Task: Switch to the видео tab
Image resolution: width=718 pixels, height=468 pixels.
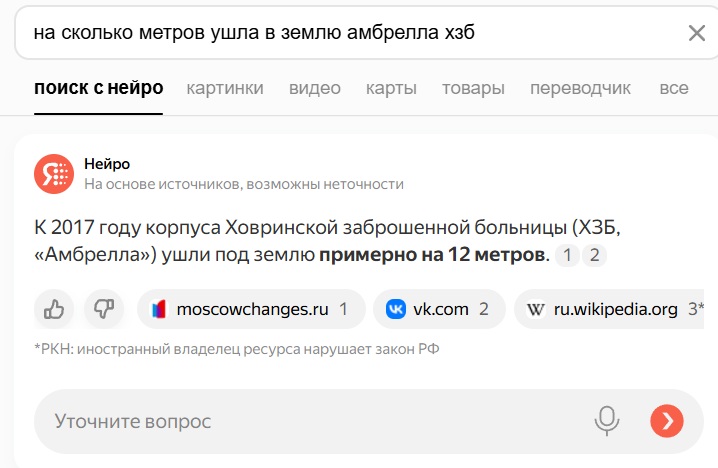Action: pos(315,88)
